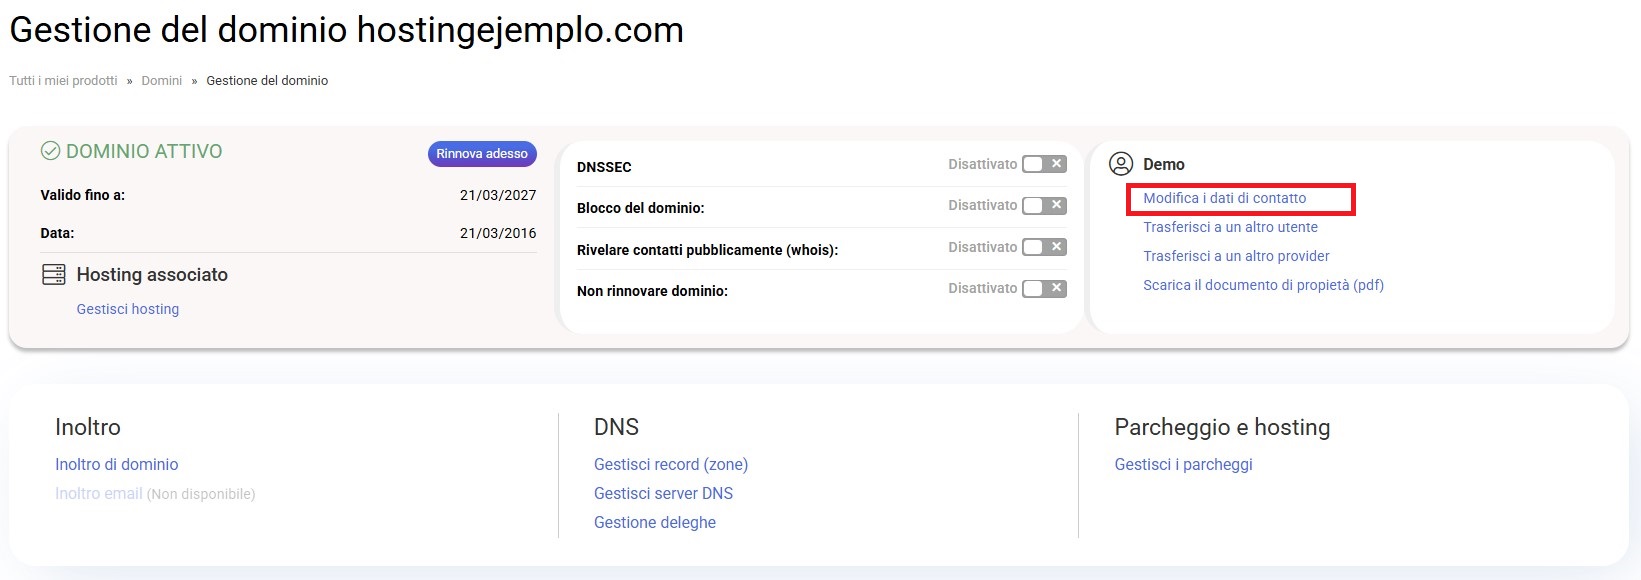
Task: Toggle the whois public contacts switch
Action: [1044, 247]
